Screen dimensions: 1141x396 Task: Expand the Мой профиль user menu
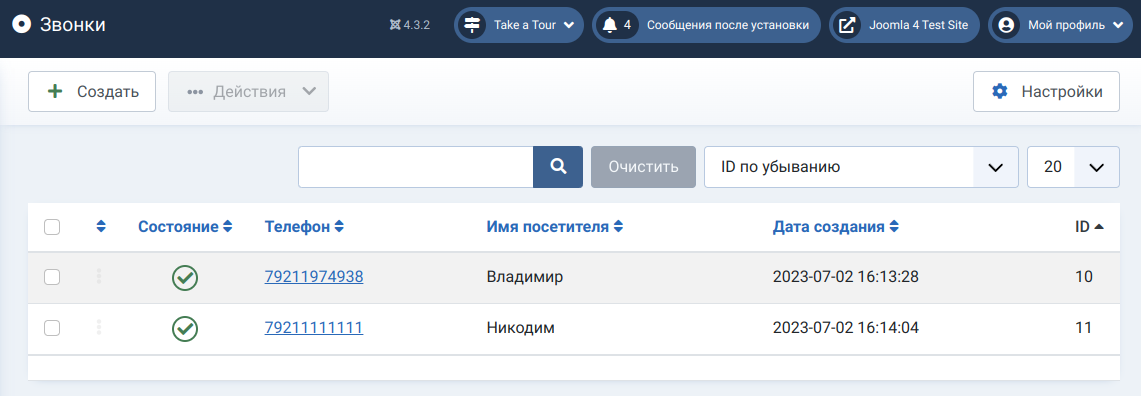[x=1060, y=25]
